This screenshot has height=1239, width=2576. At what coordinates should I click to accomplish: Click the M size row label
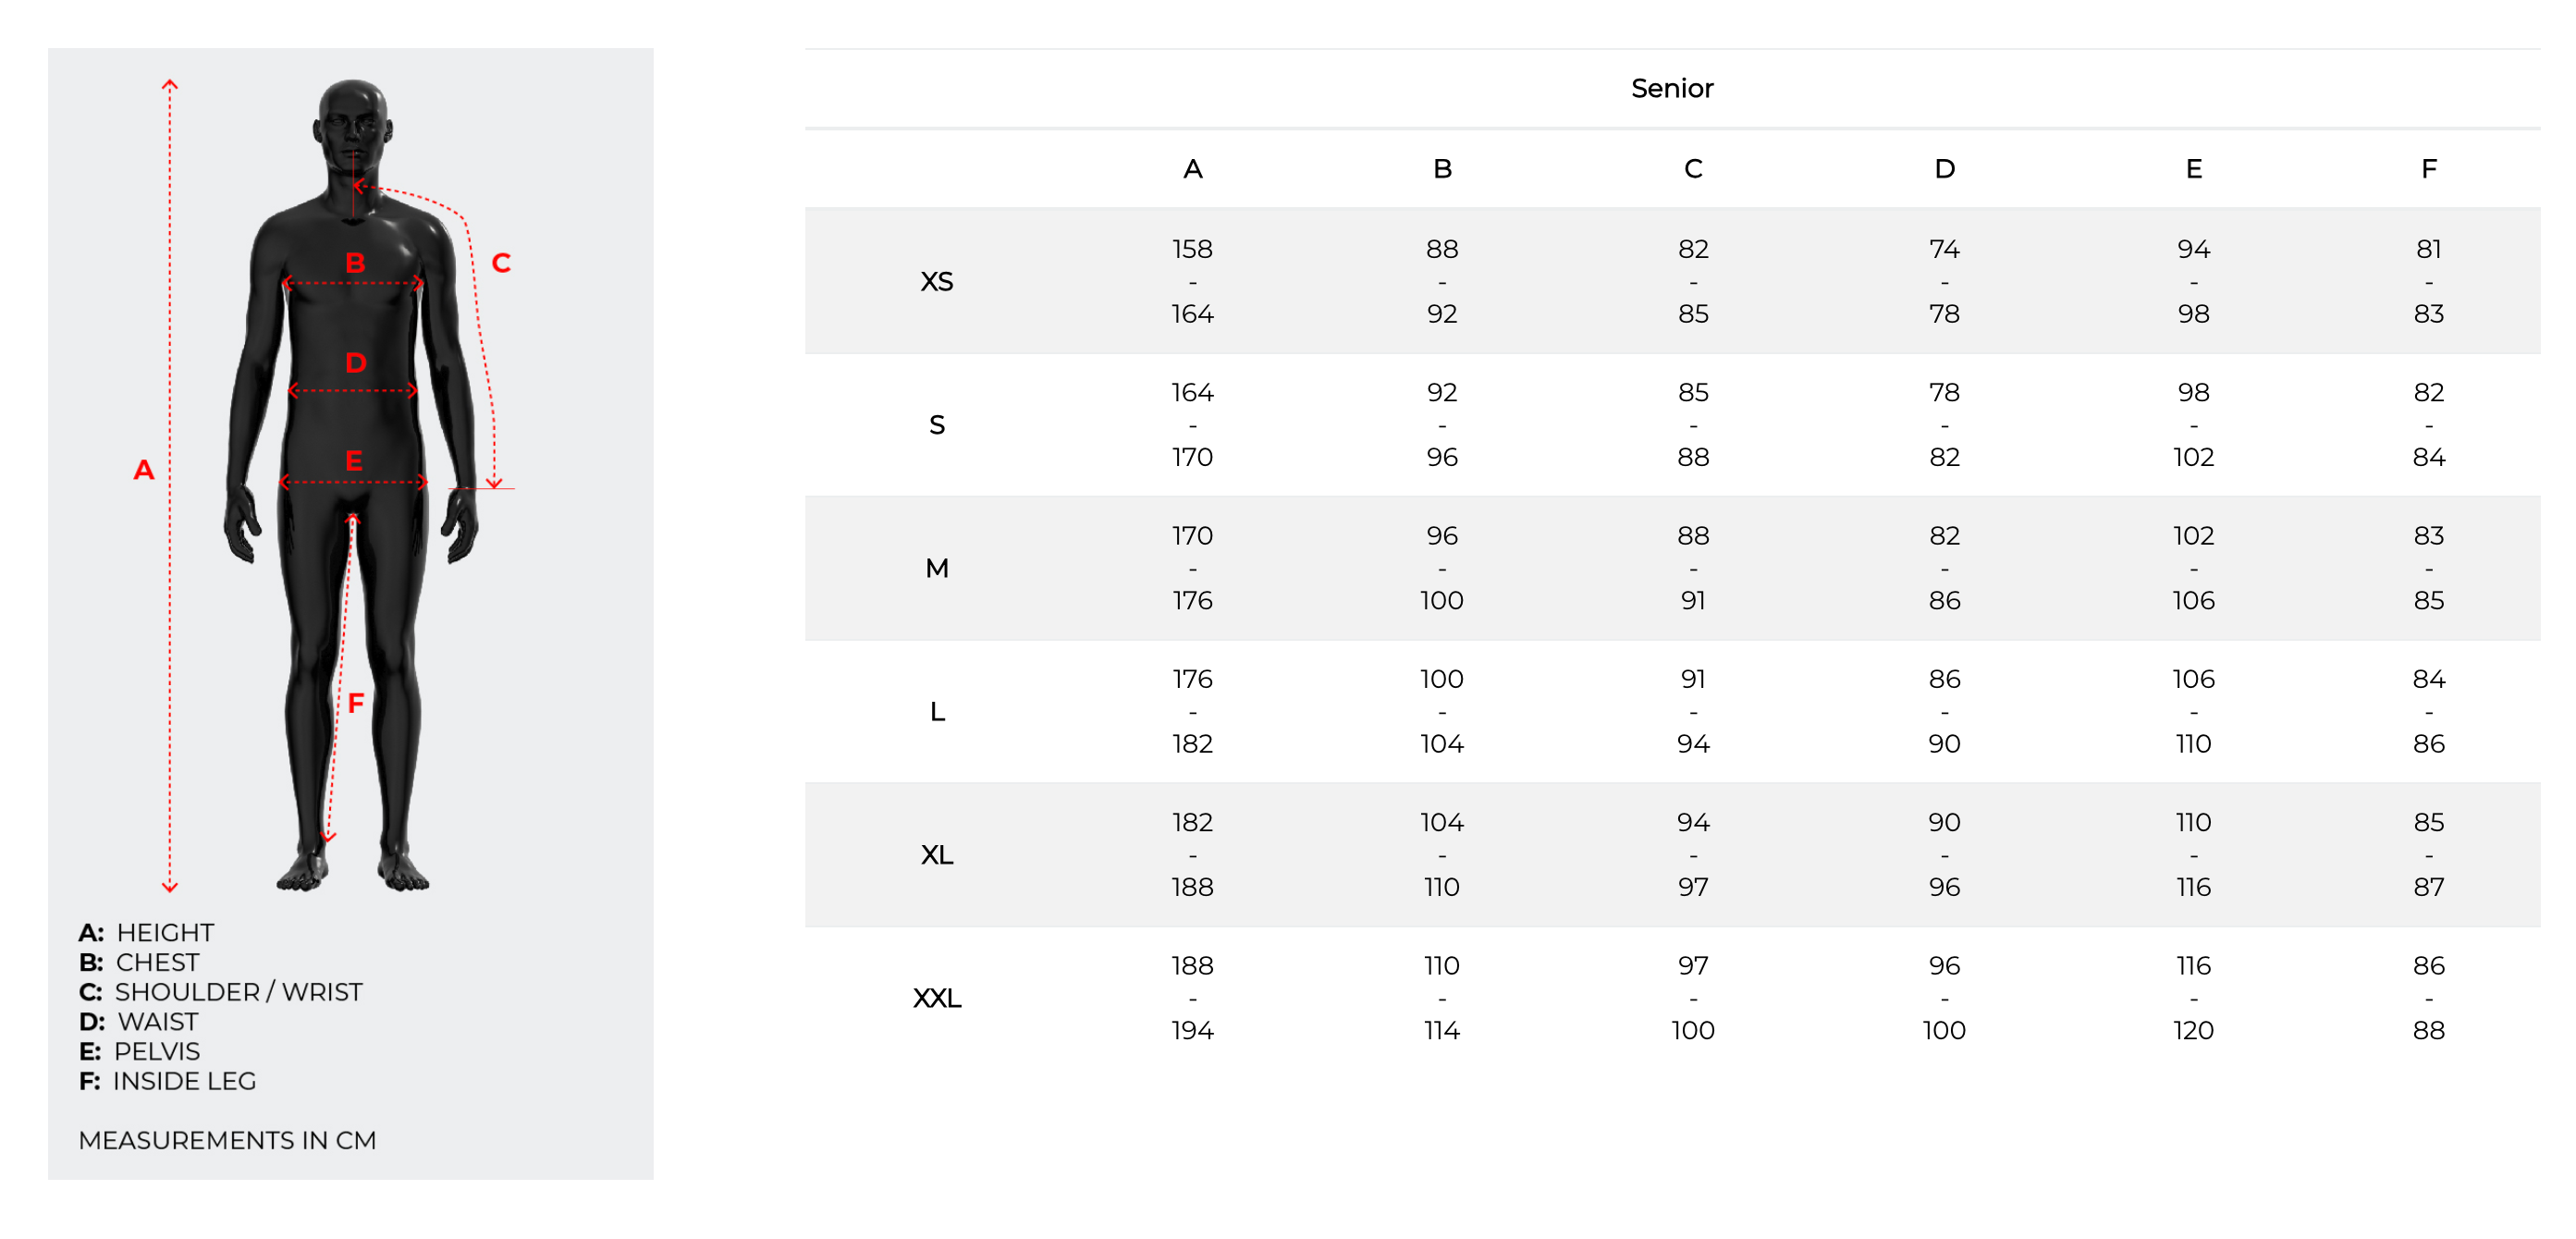936,568
